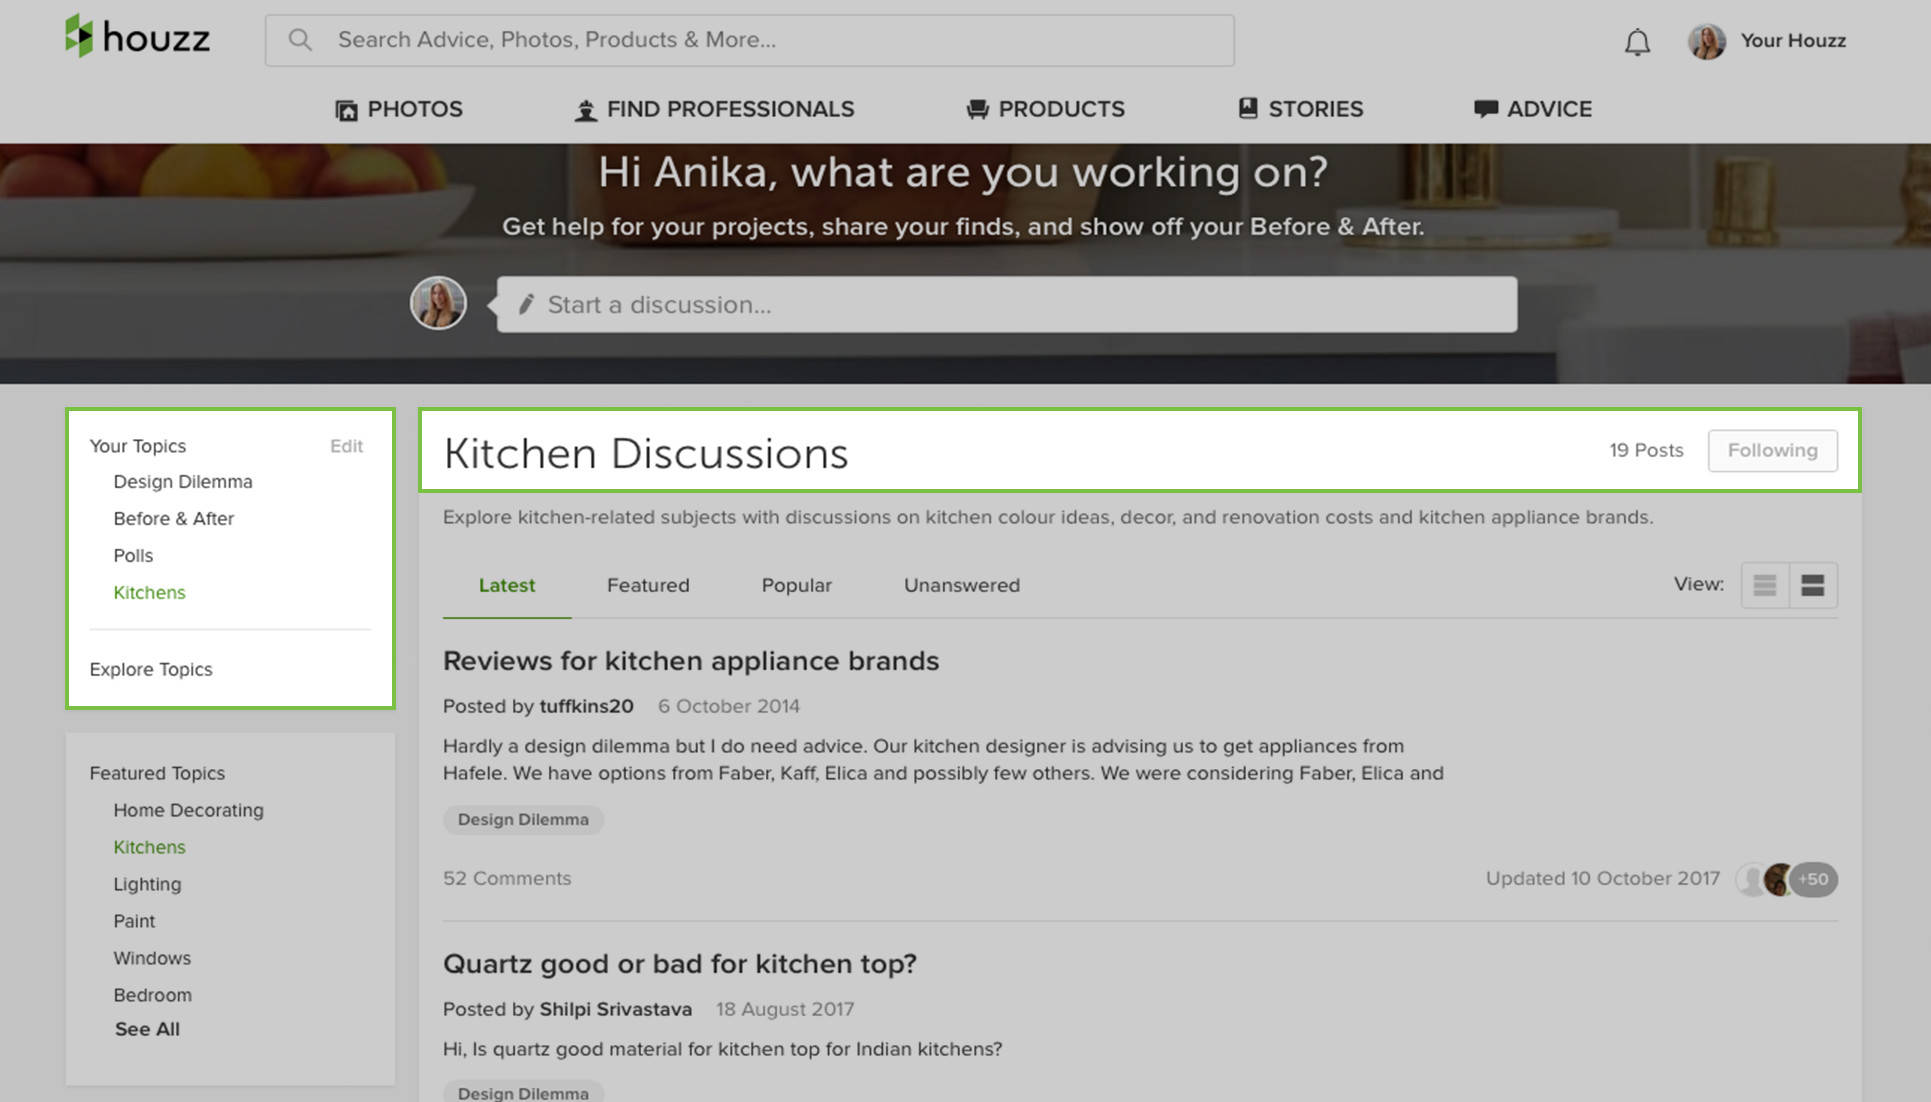Click the Start a discussion field
The height and width of the screenshot is (1102, 1931).
click(x=1006, y=305)
